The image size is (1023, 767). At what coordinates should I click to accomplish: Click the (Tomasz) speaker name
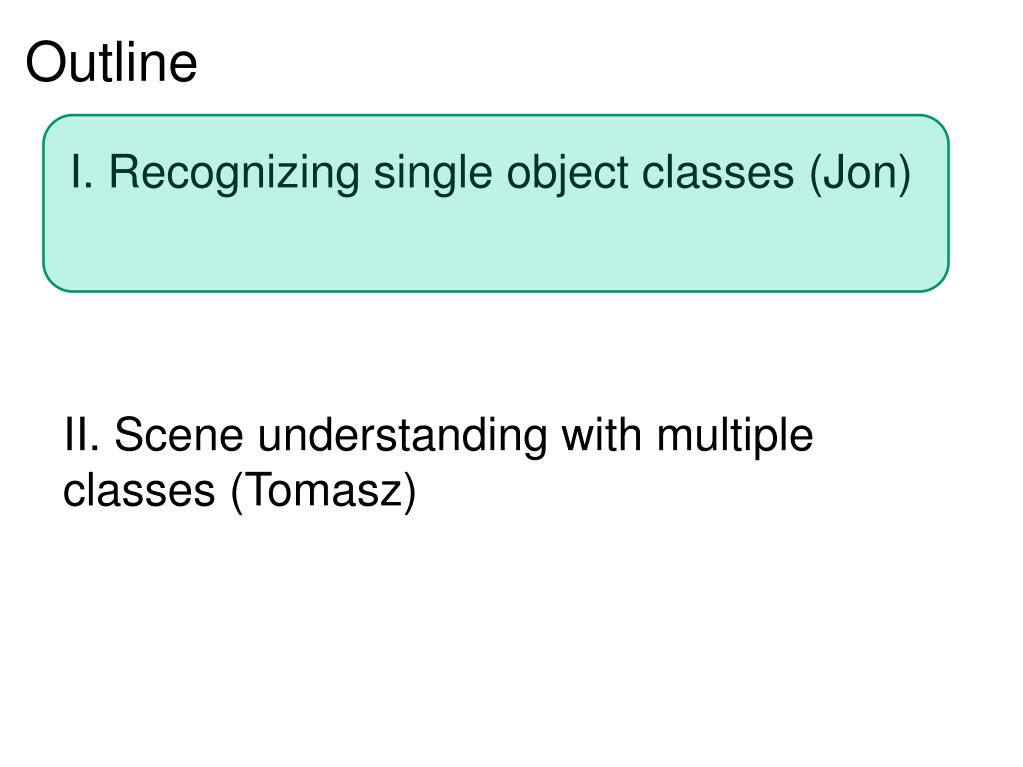point(323,490)
